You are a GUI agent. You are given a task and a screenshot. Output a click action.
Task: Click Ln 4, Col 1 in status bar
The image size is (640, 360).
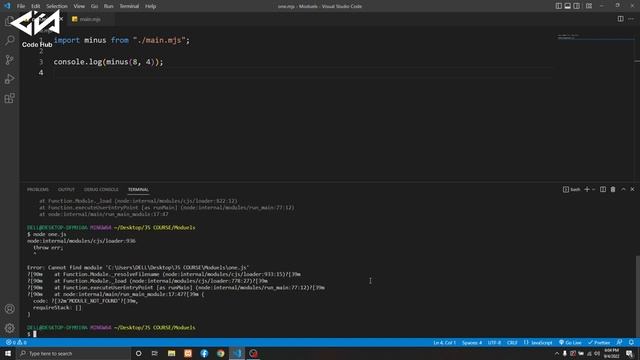[444, 342]
